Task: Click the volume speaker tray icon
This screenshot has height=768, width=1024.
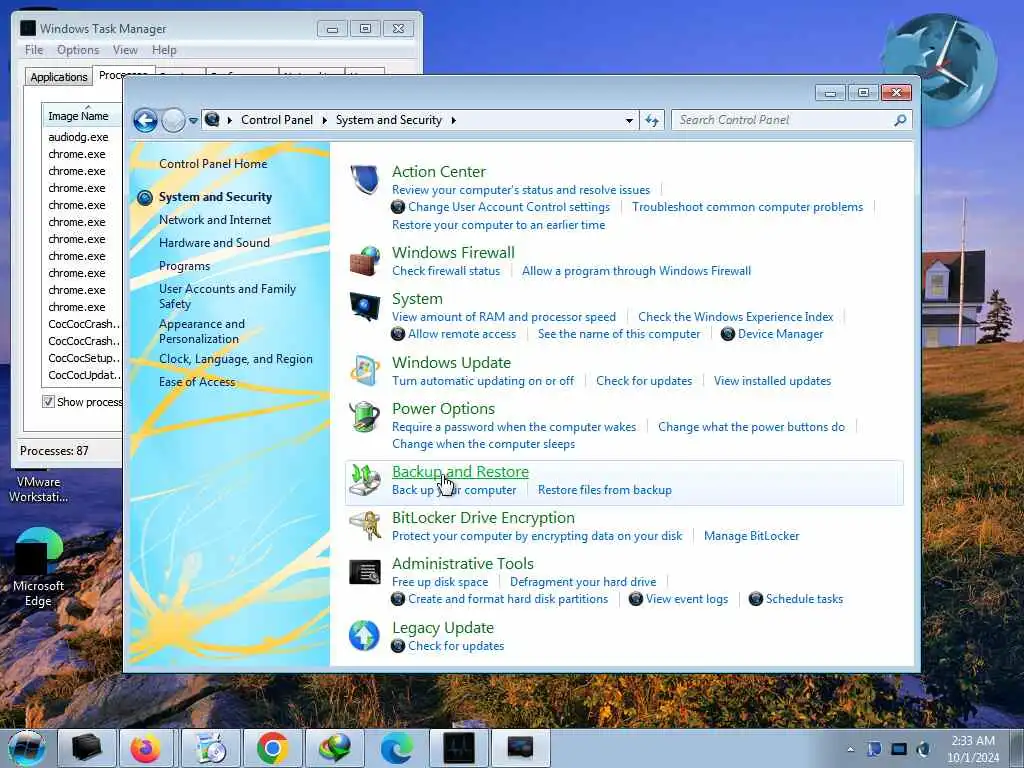Action: (x=923, y=749)
